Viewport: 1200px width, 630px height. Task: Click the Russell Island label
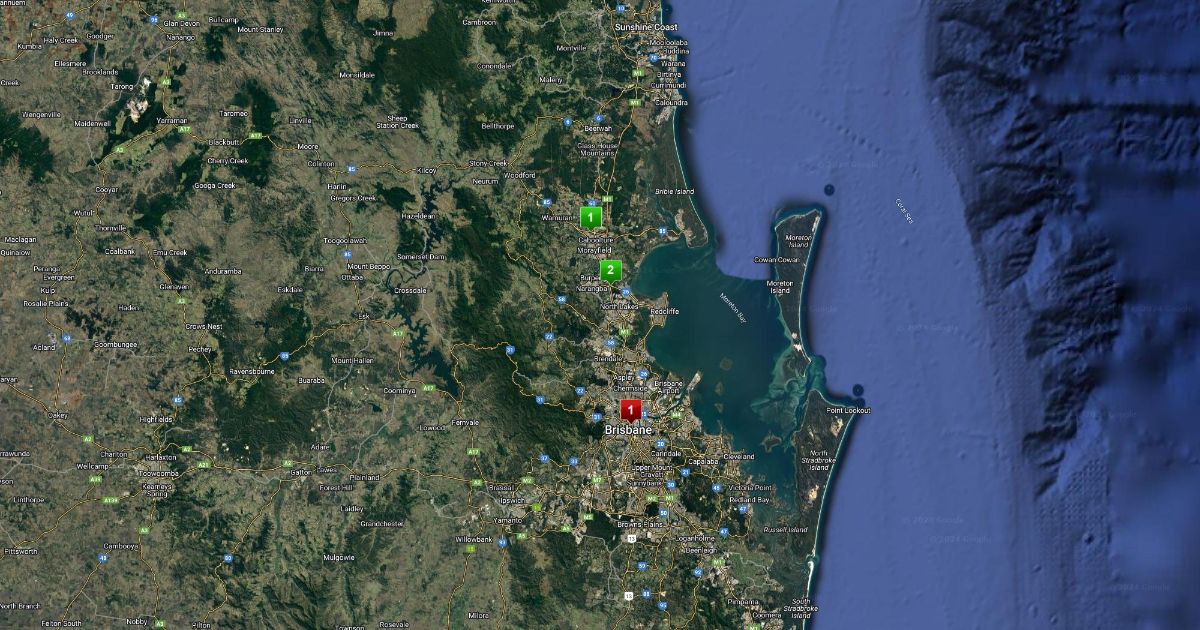785,529
